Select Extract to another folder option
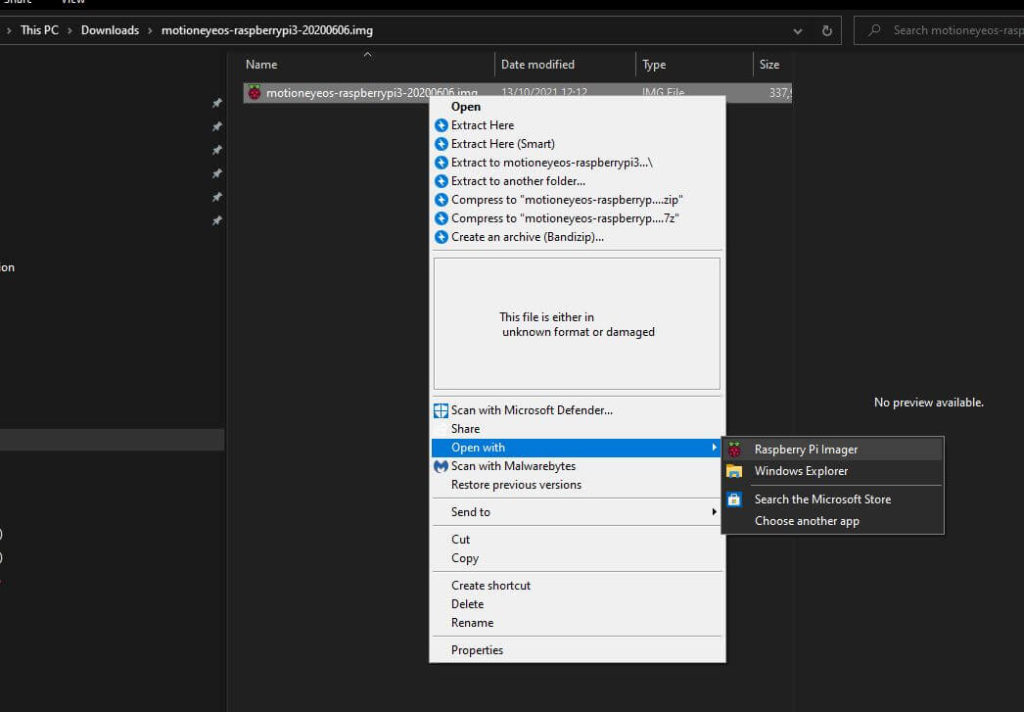The width and height of the screenshot is (1024, 712). (x=518, y=181)
